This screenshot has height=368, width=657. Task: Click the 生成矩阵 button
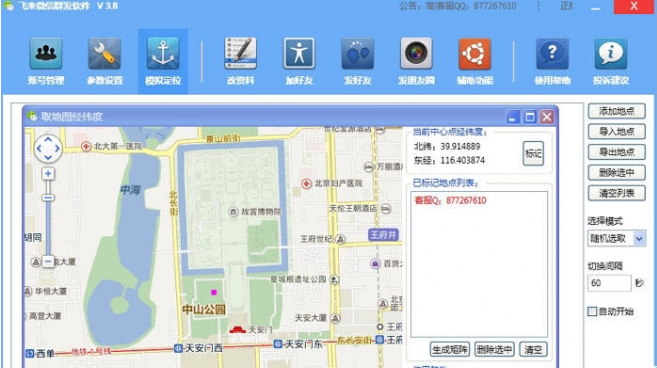450,350
